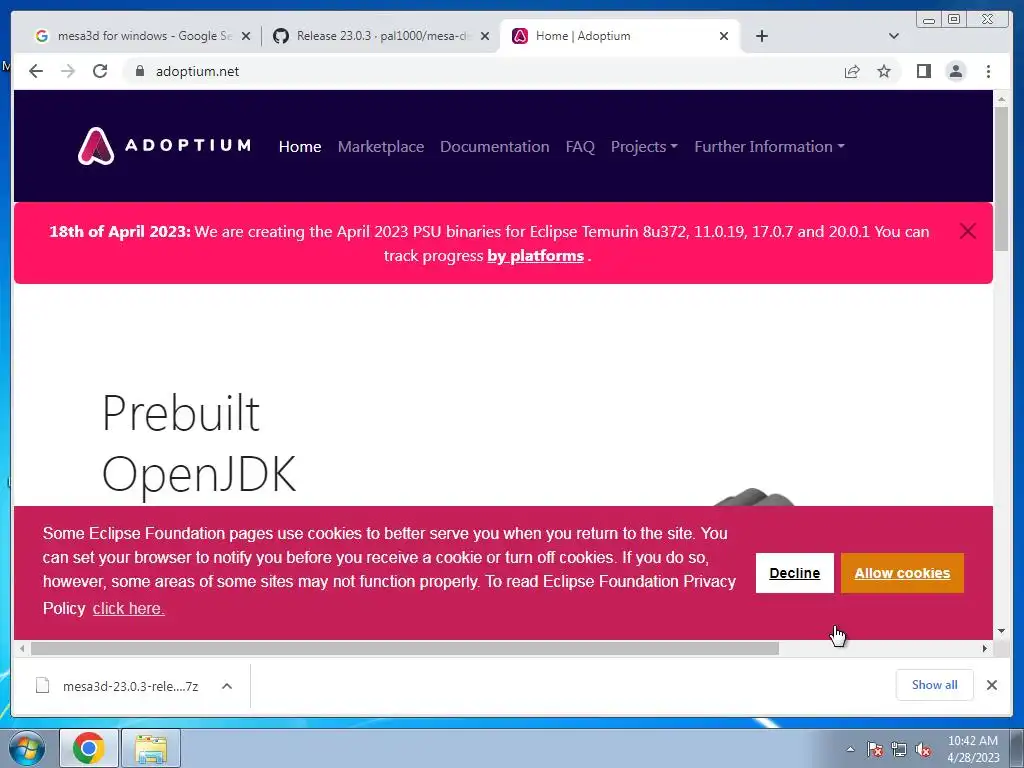Click the vertical scrollbar thumb
Image resolution: width=1024 pixels, height=768 pixels.
pos(1002,178)
